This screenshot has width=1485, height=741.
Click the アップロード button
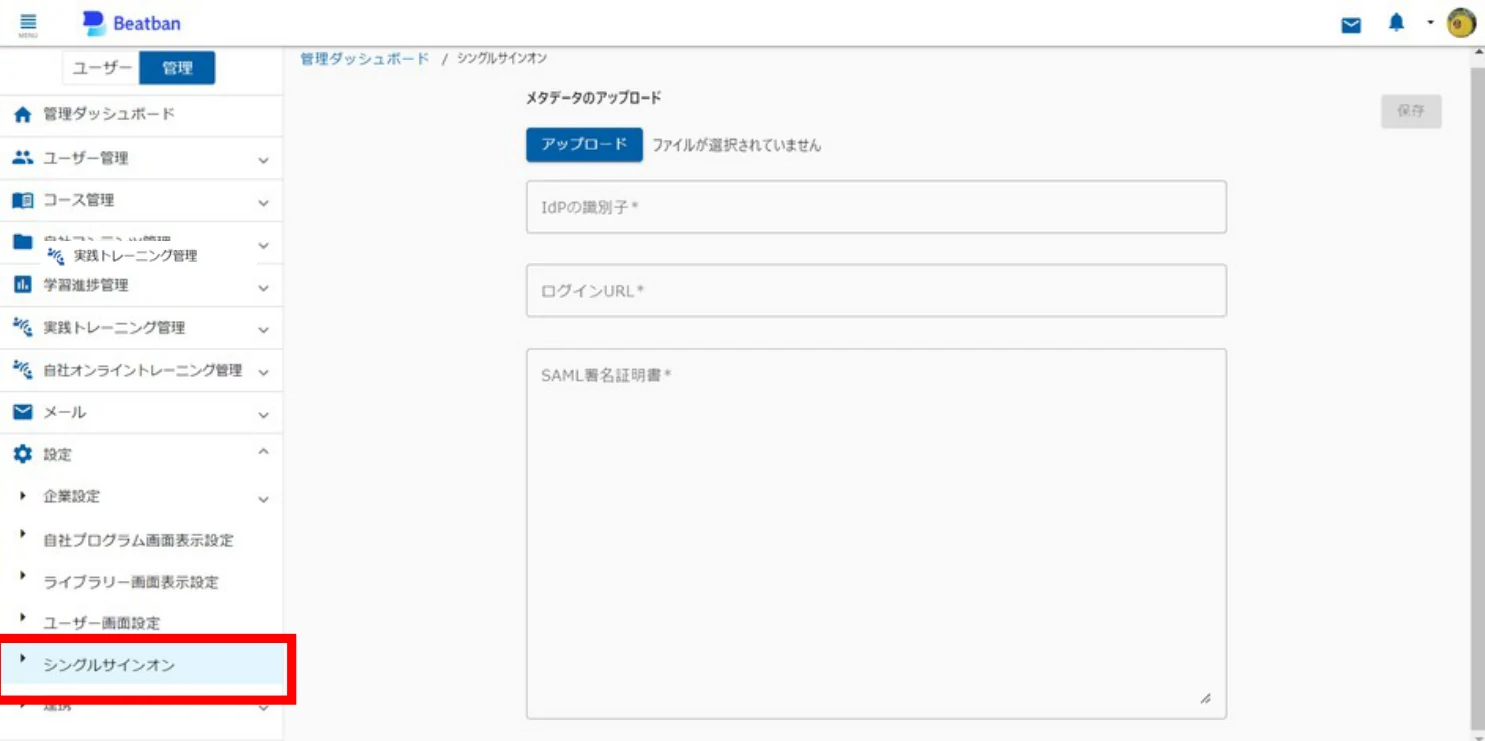[x=584, y=144]
